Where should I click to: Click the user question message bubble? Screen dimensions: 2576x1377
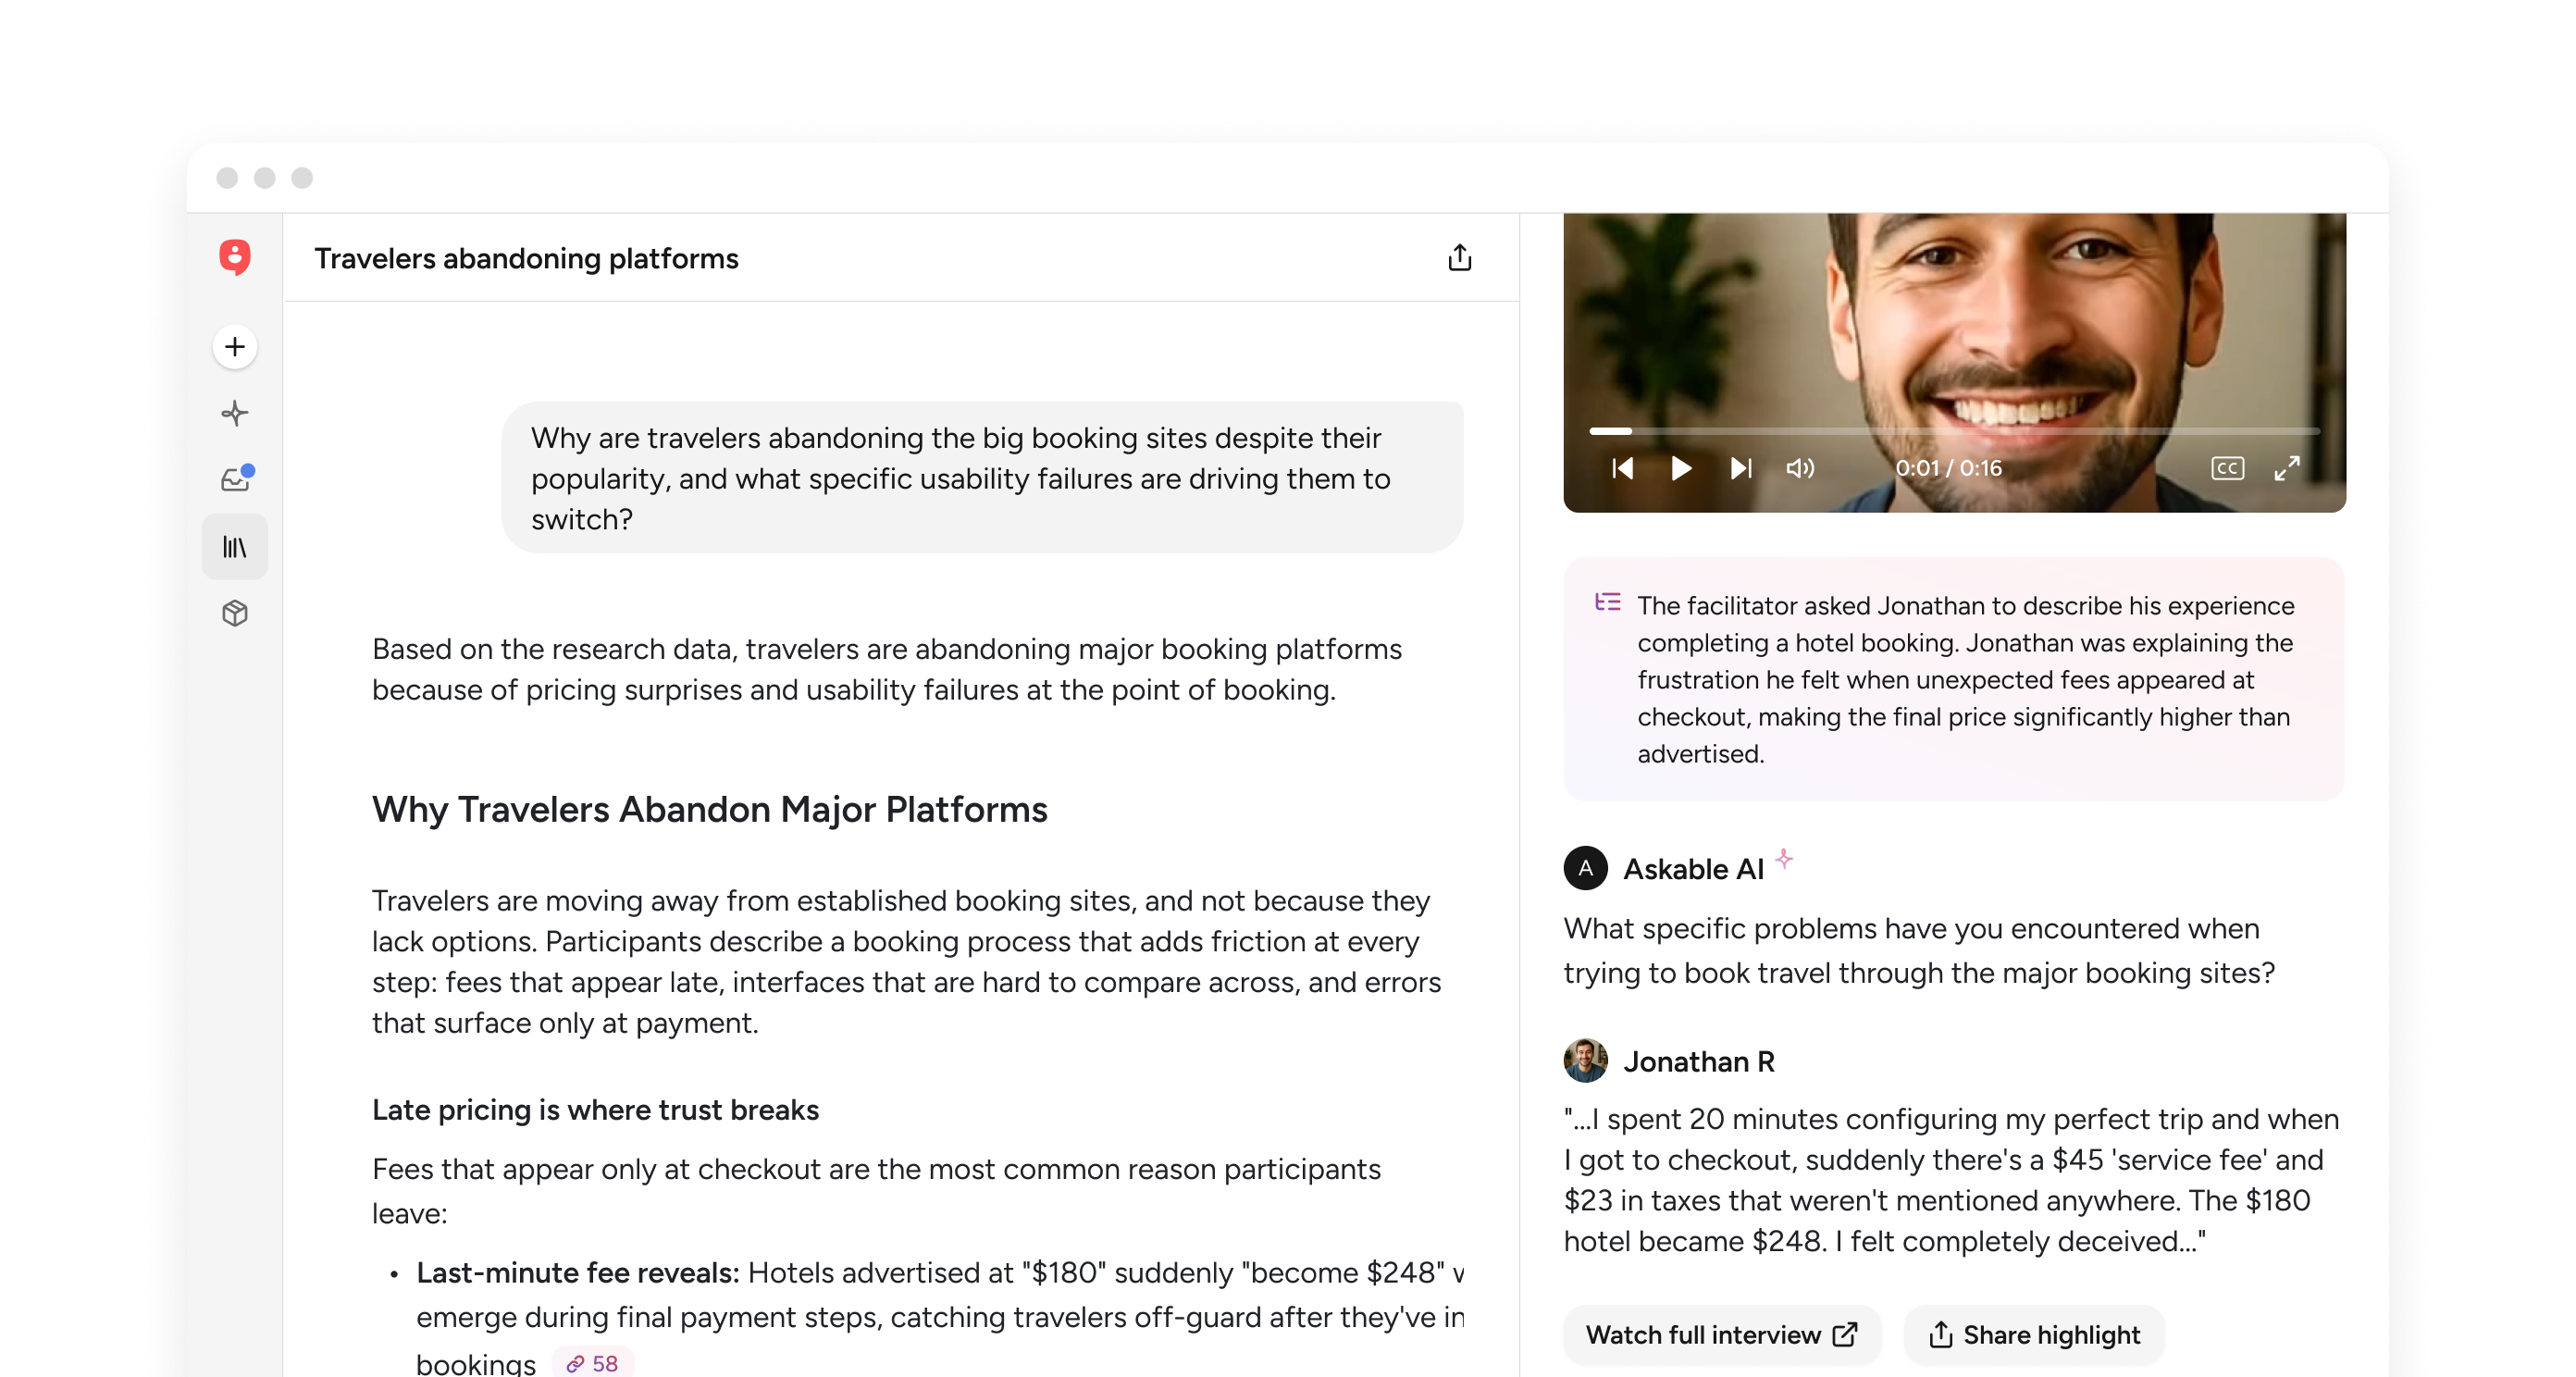point(982,478)
